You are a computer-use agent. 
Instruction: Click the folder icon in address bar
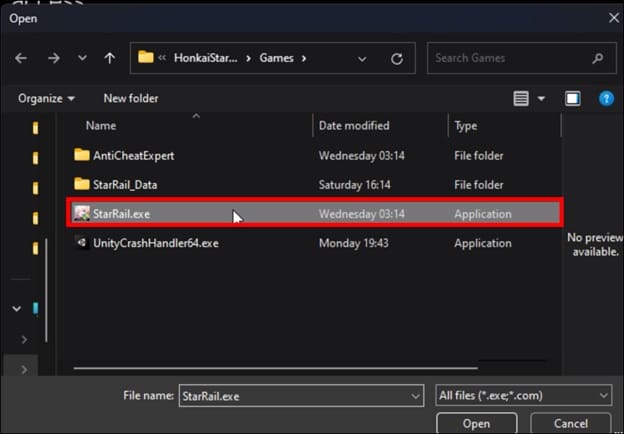click(146, 58)
